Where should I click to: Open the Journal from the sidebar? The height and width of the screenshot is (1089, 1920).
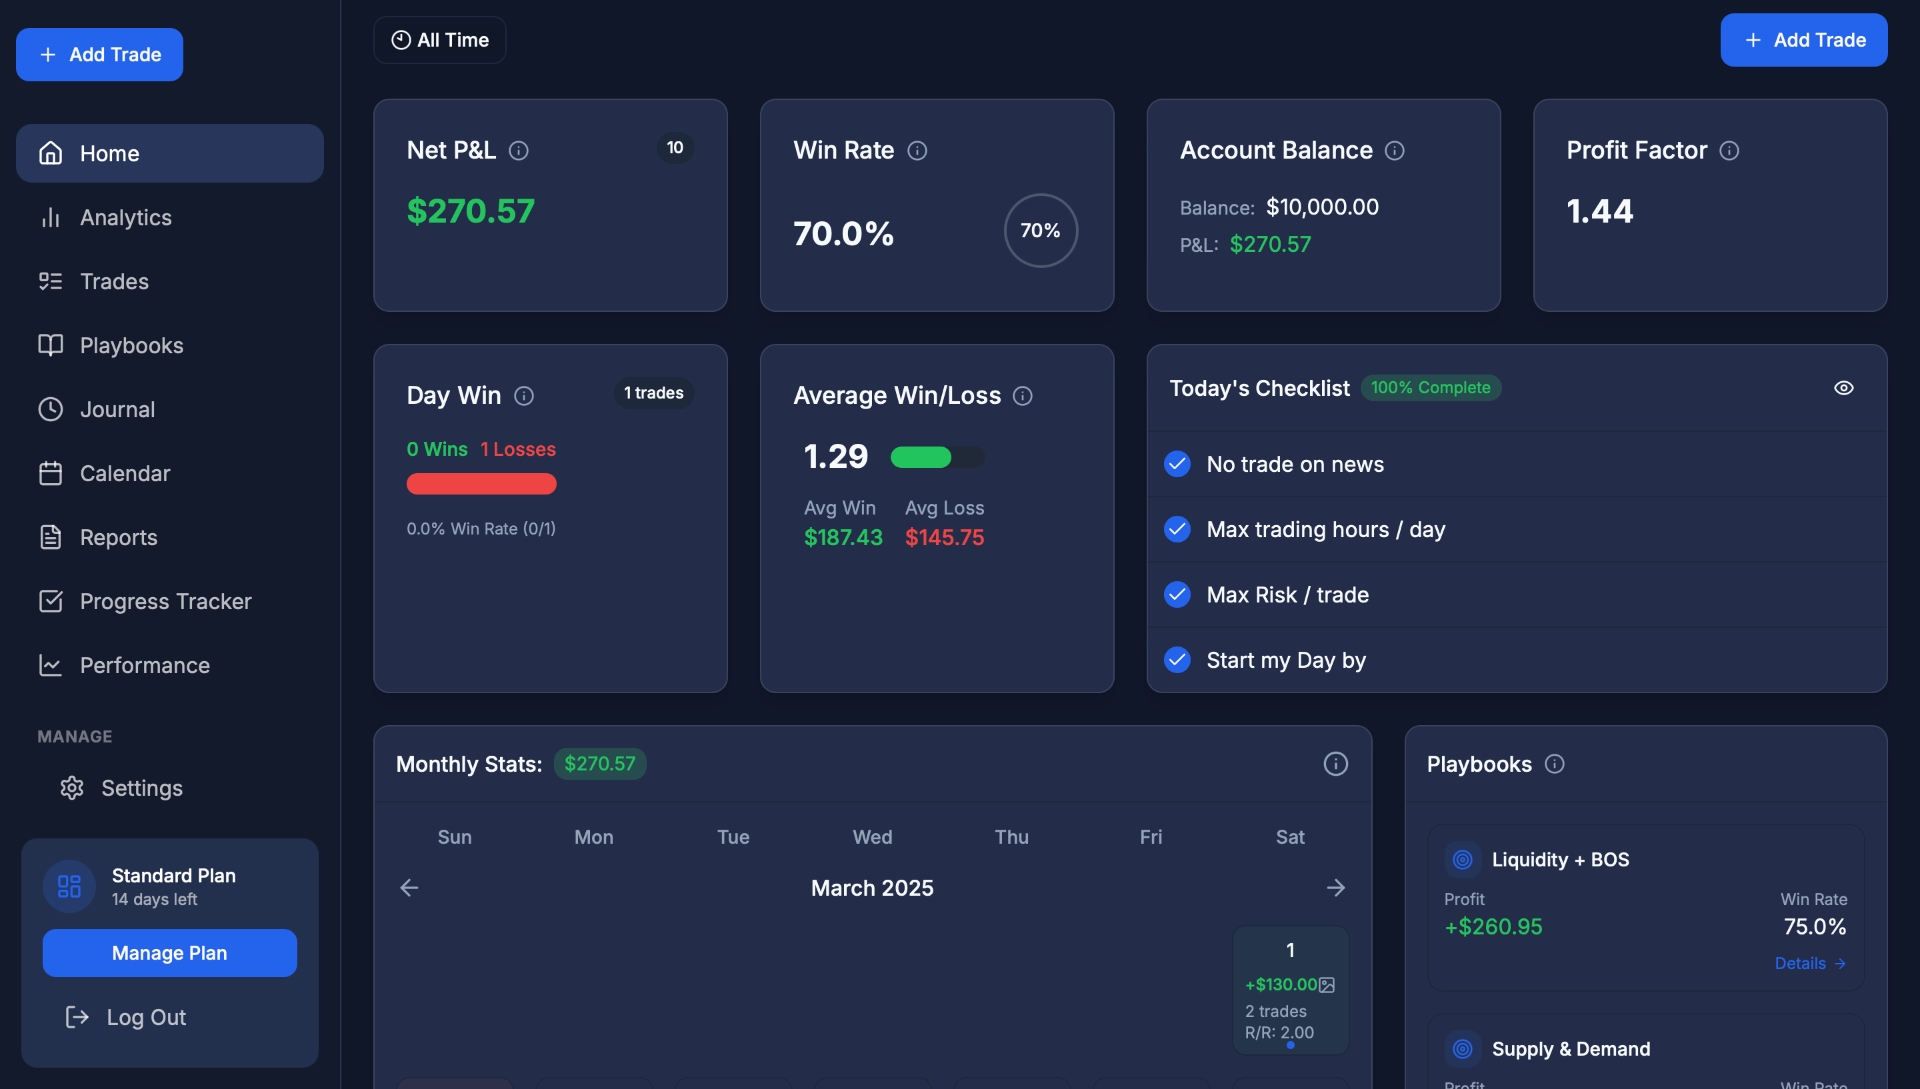point(118,409)
